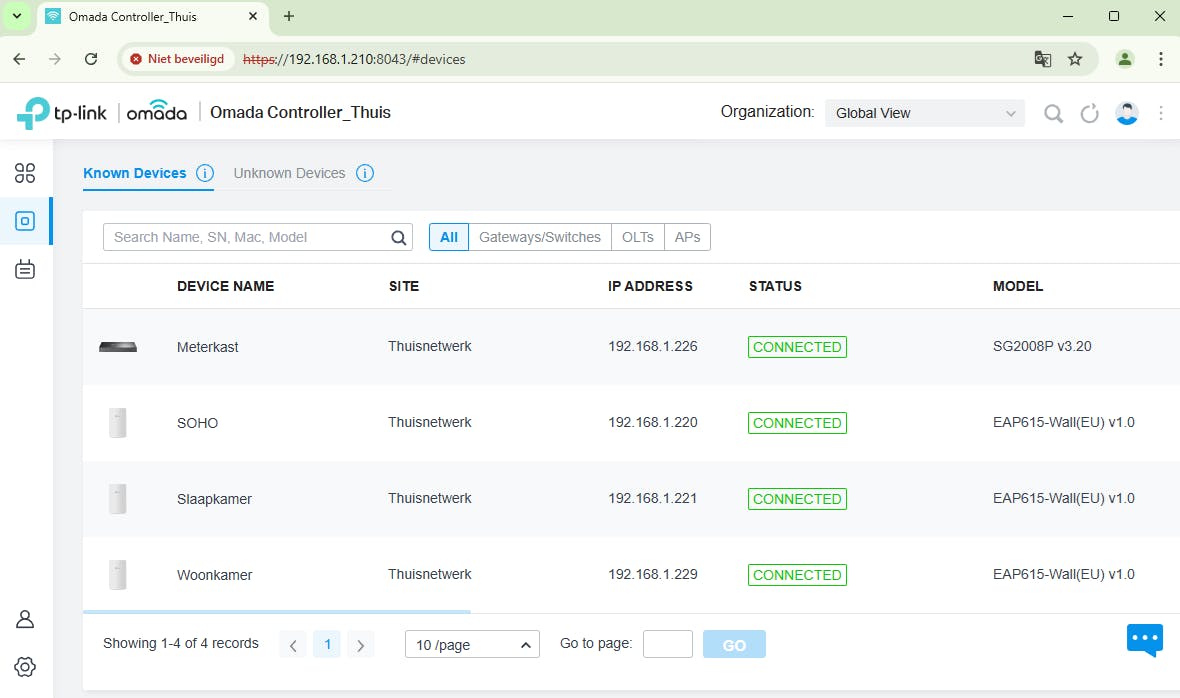Click the Woonkamer access point icon
Image resolution: width=1180 pixels, height=698 pixels.
[117, 575]
